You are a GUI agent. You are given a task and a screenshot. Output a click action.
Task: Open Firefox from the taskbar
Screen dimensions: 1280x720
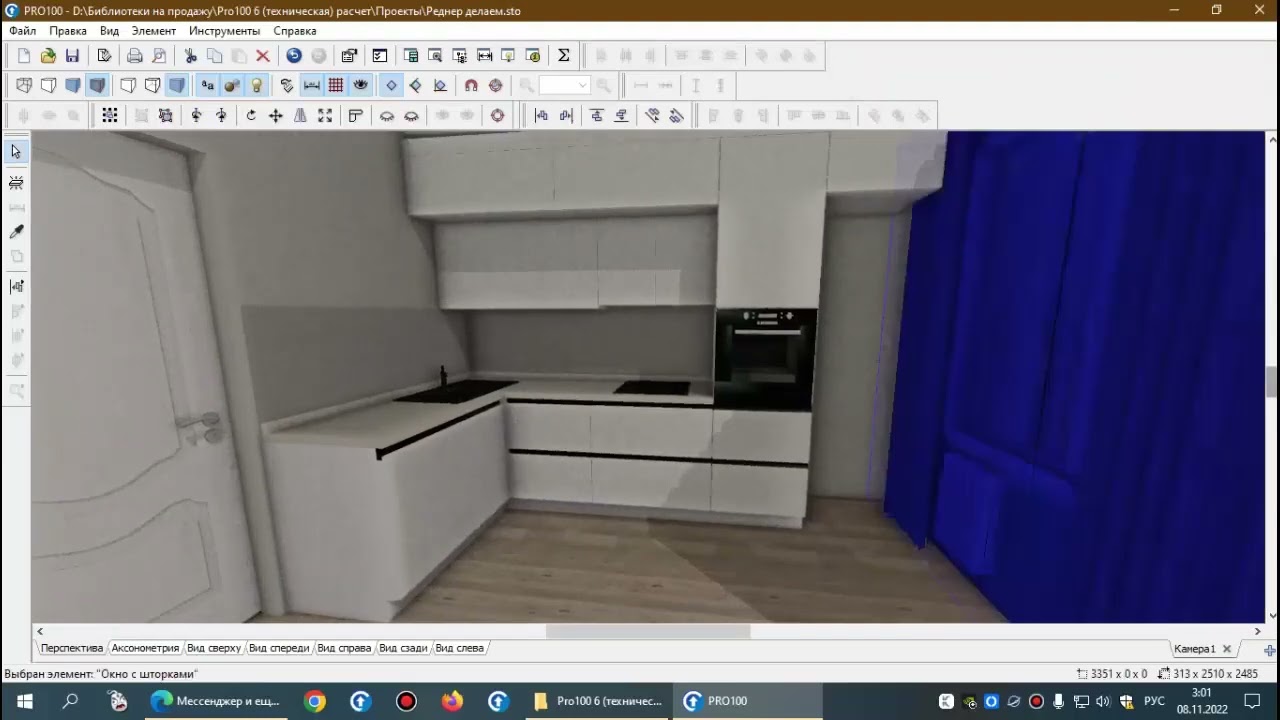(x=452, y=701)
